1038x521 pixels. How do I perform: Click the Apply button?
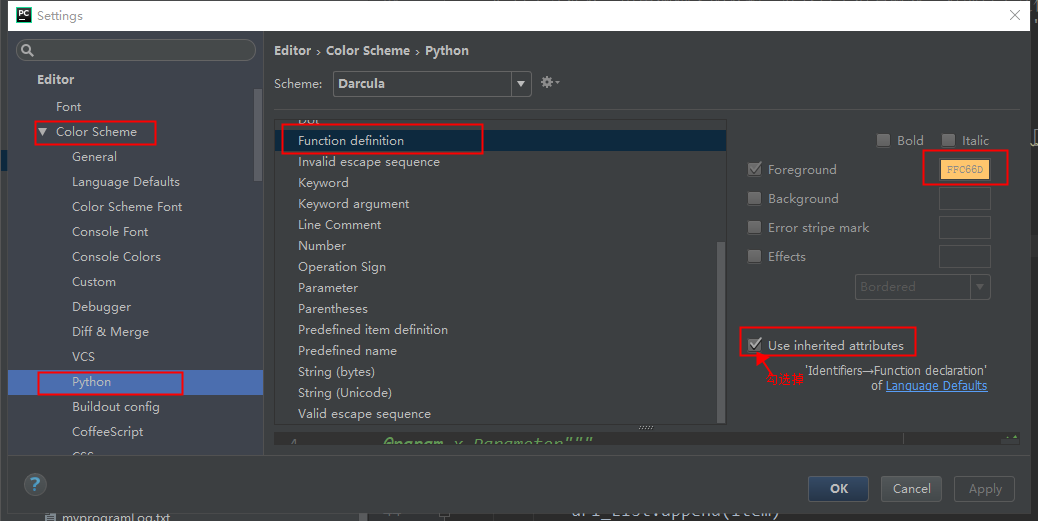[x=984, y=489]
